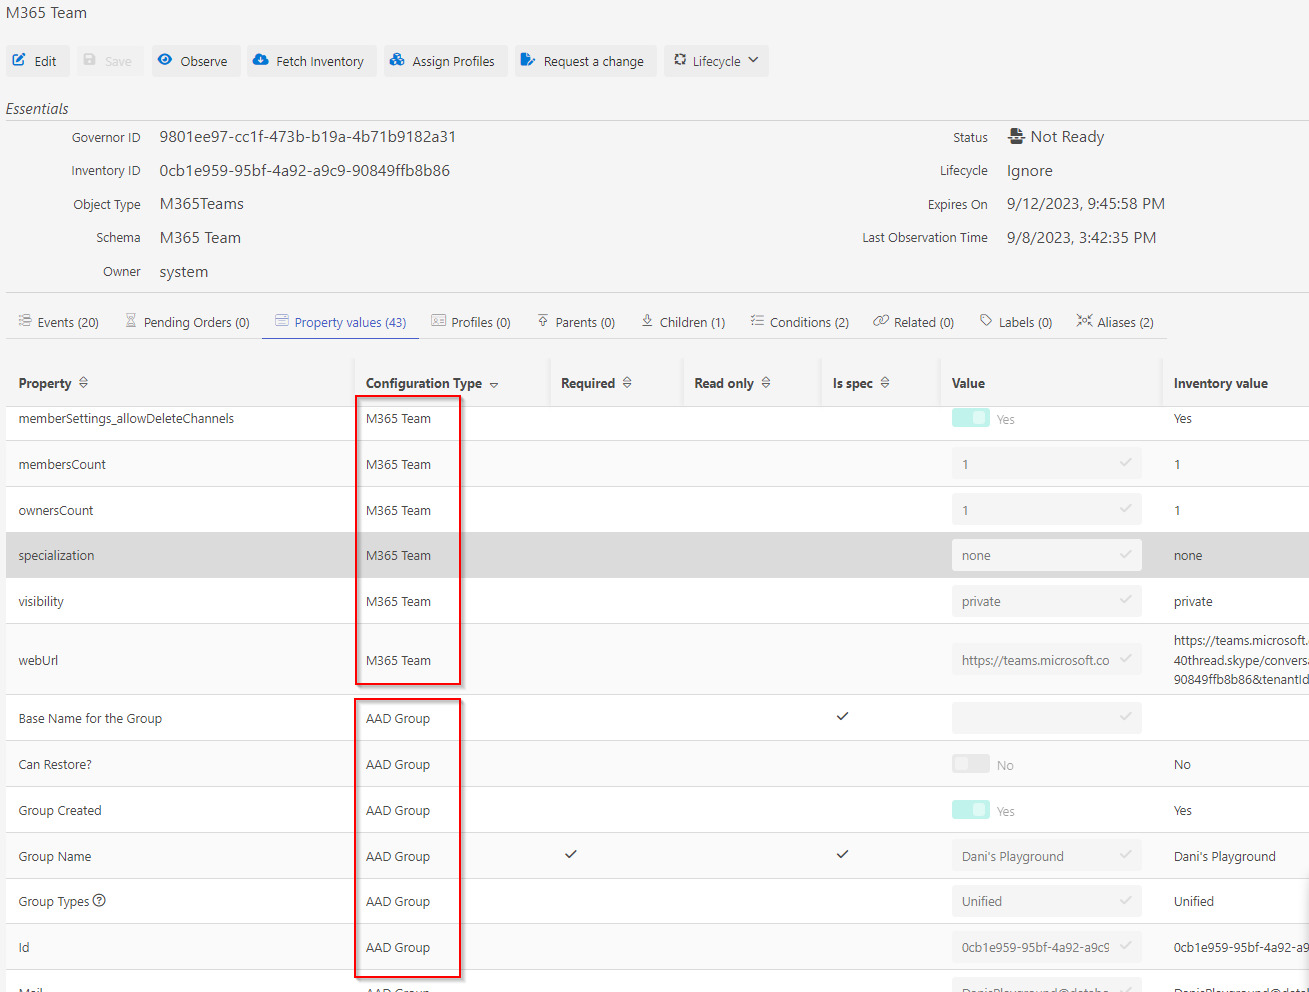Click the Request a change icon

click(x=528, y=60)
